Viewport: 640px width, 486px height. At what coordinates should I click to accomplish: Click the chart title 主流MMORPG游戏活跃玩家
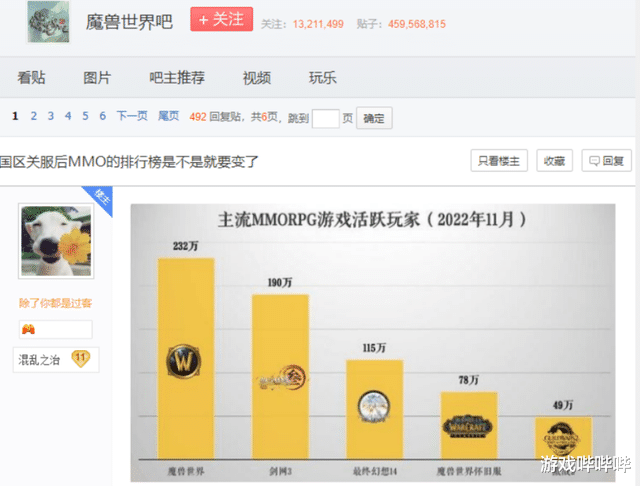tap(372, 220)
